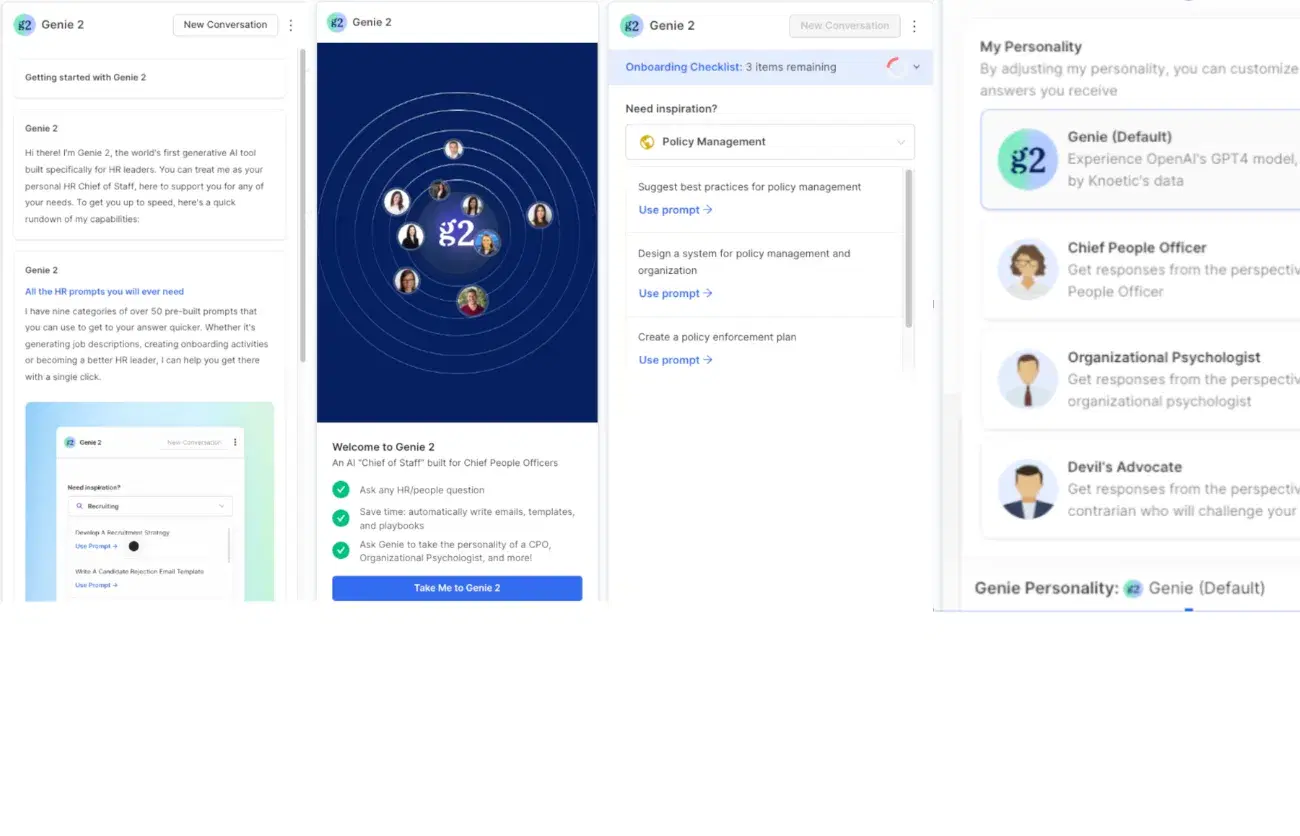Click the Take Me to Genie 2 button
The image size is (1300, 836).
[x=457, y=588]
